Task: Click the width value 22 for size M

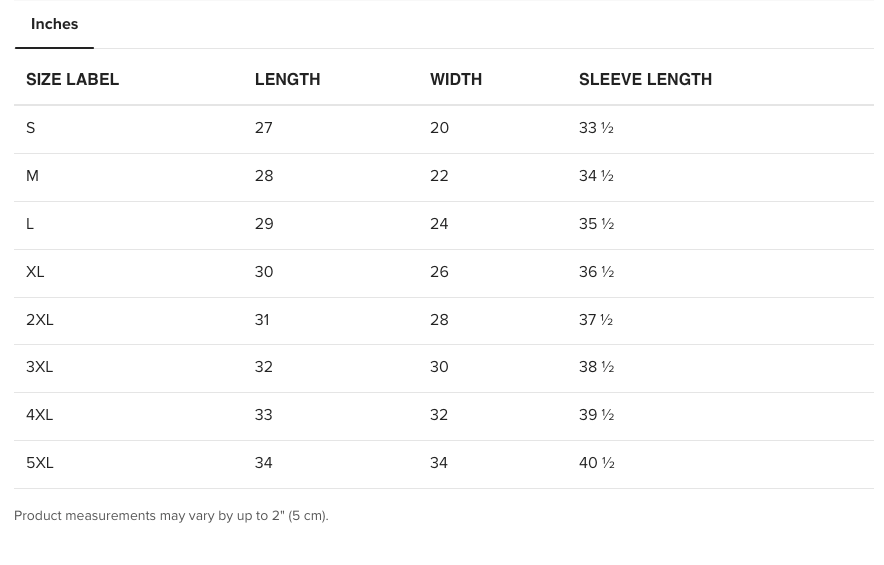Action: [439, 176]
